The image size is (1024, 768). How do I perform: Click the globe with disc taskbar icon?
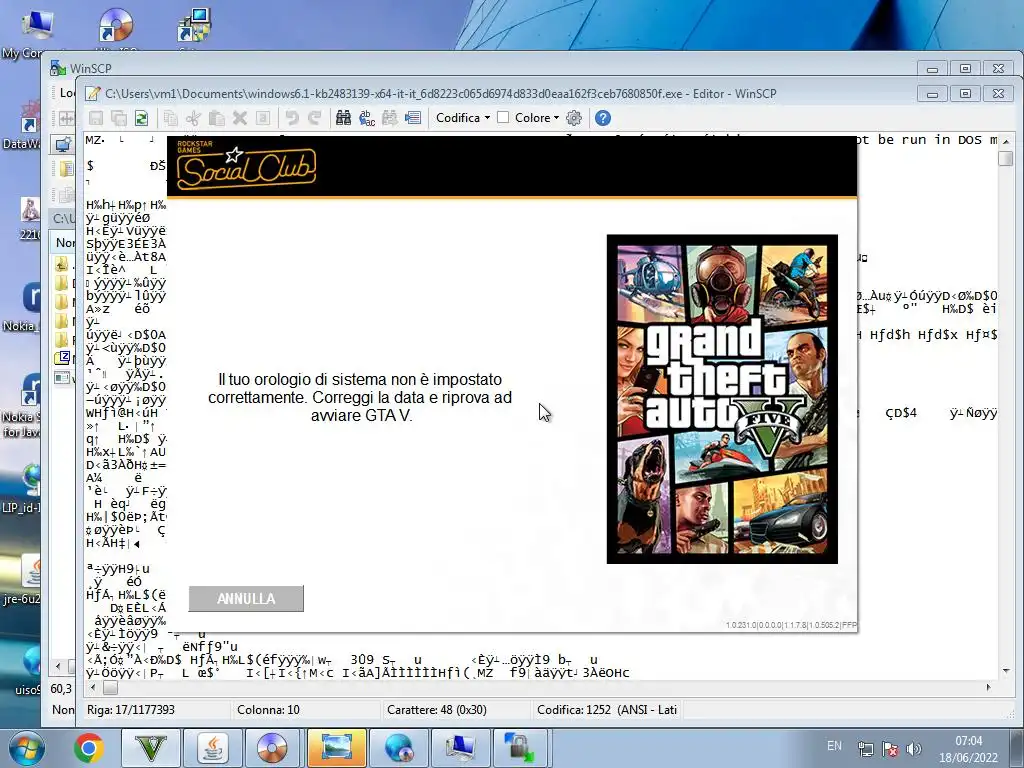[x=398, y=748]
